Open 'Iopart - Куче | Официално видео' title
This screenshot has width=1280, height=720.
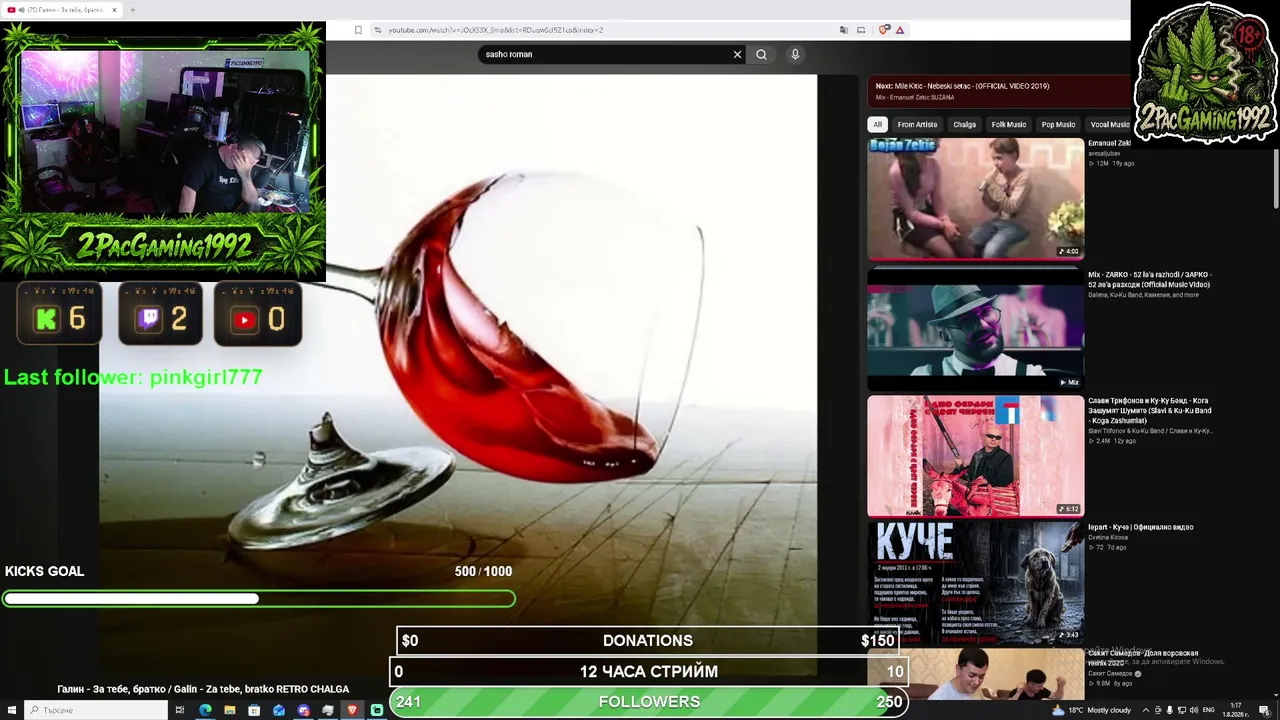(x=1140, y=527)
